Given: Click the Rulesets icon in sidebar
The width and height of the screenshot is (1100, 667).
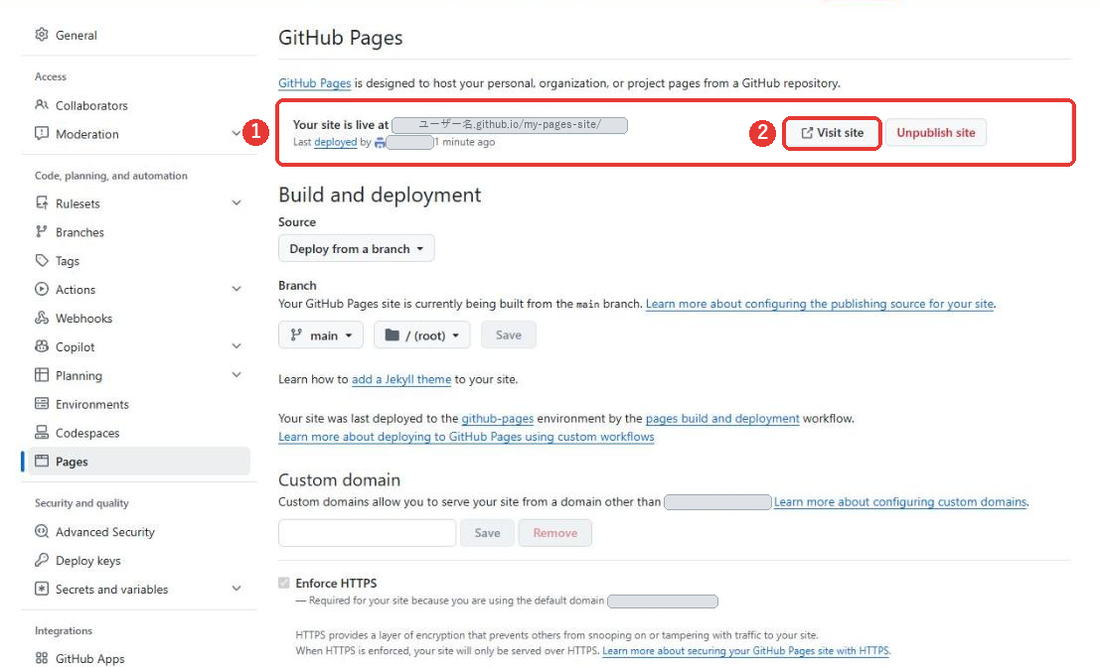Looking at the screenshot, I should tap(41, 203).
